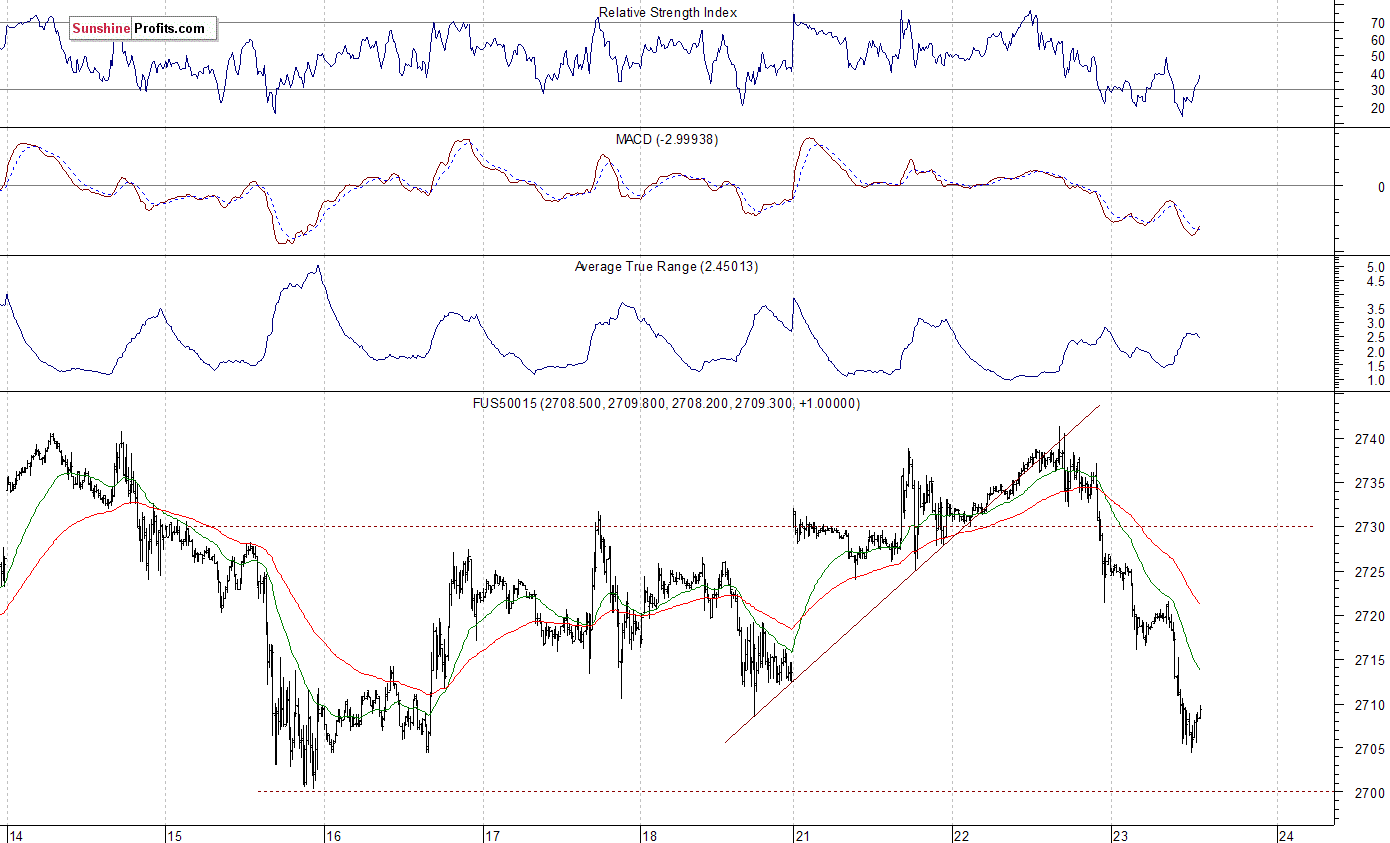Select the MACD (-2.99938) label
The image size is (1390, 843).
pyautogui.click(x=667, y=139)
